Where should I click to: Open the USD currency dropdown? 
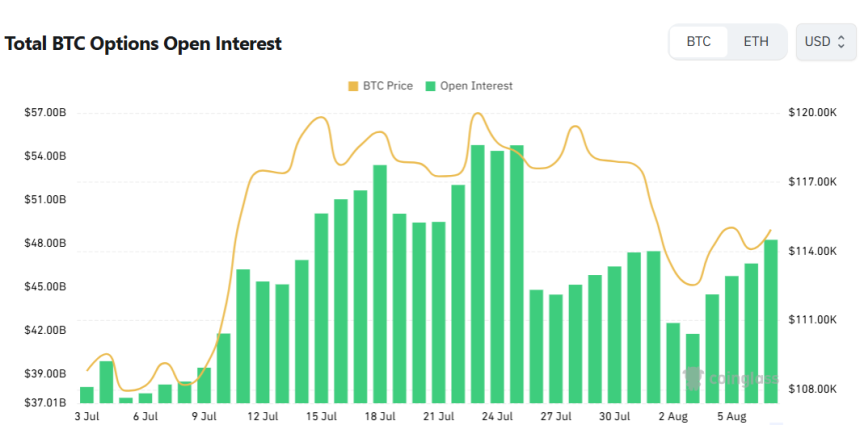click(826, 42)
